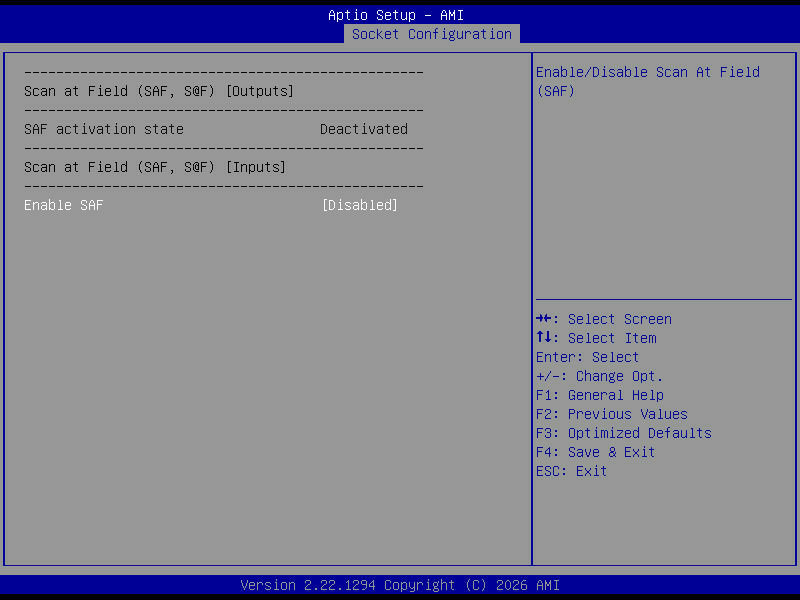Click the SAF activation state label
800x600 pixels.
point(104,129)
